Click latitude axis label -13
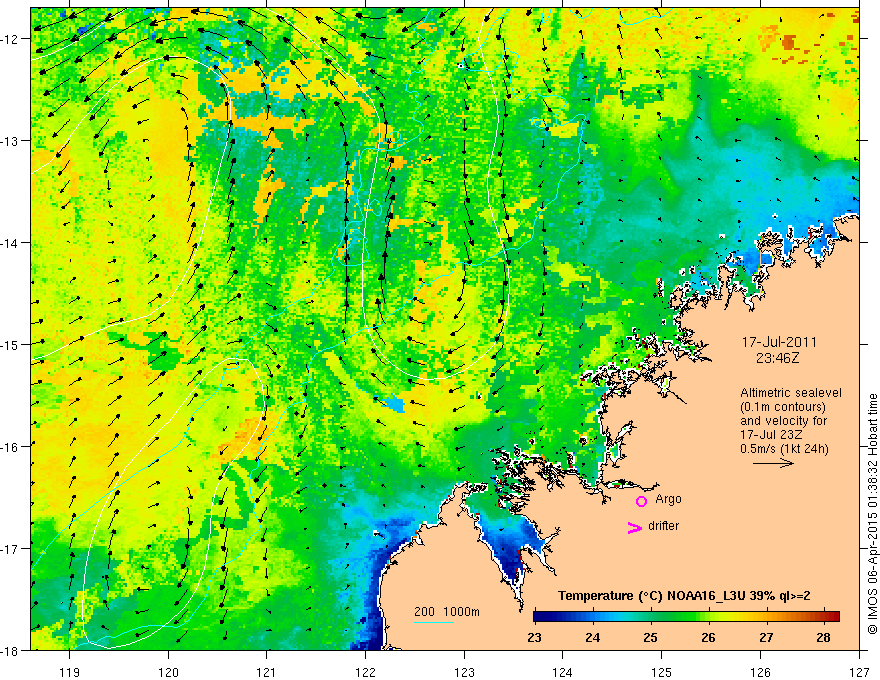 (11, 141)
